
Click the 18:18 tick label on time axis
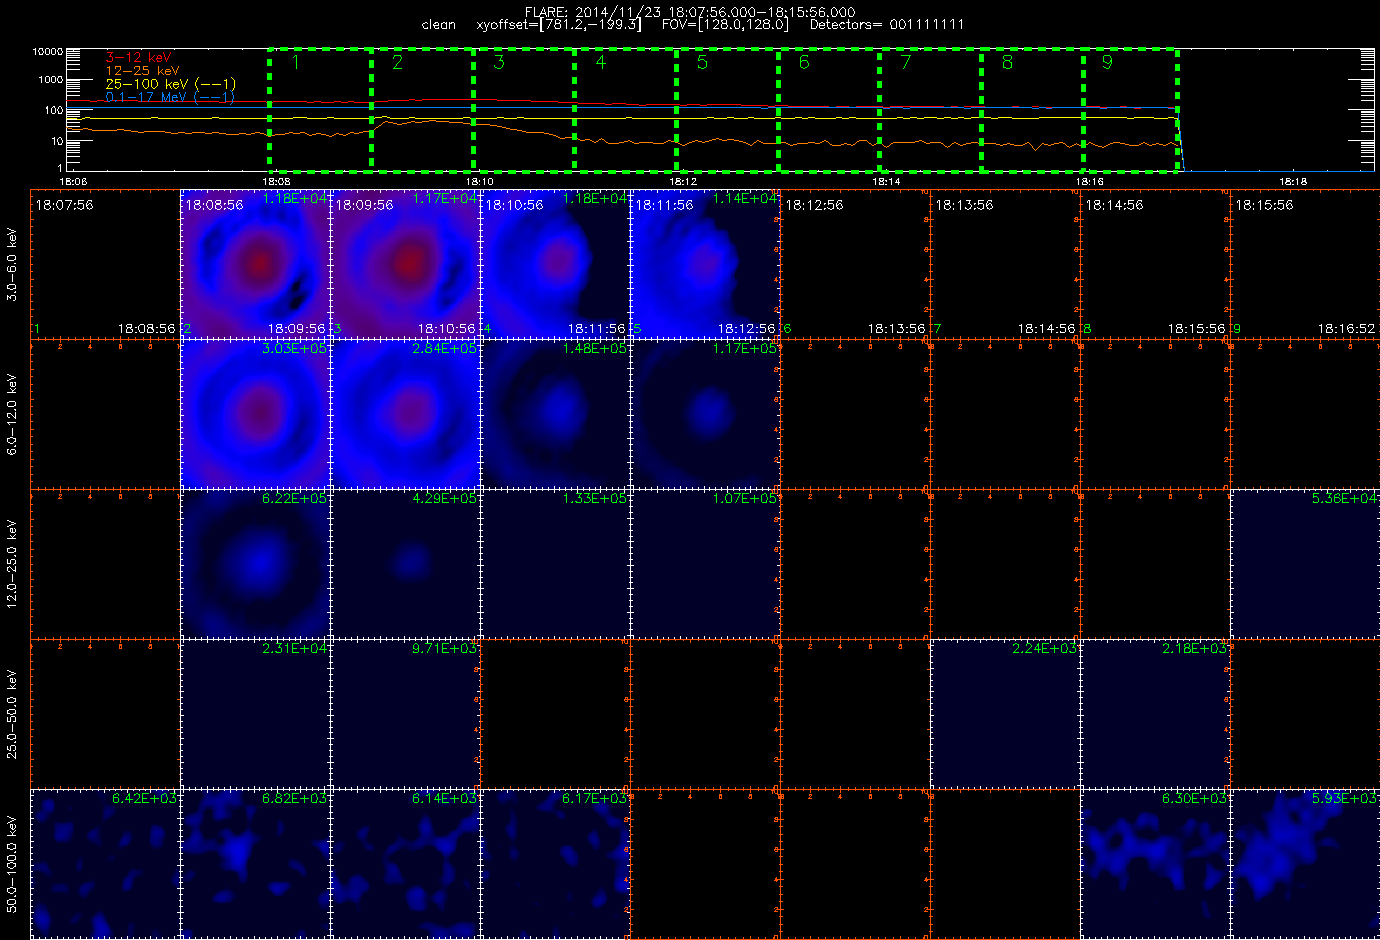tap(1293, 182)
